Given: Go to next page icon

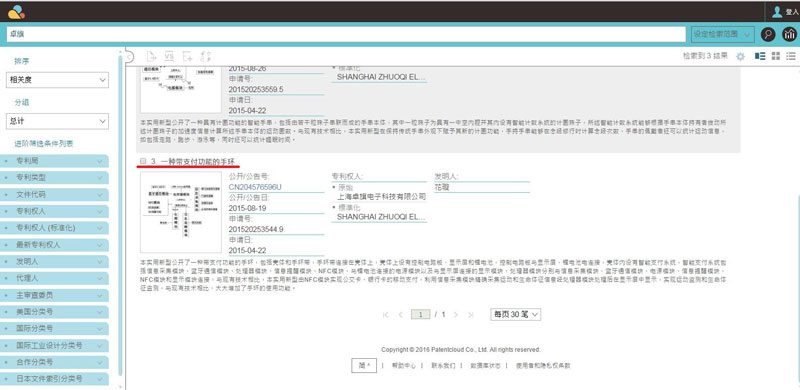Looking at the screenshot, I should (x=456, y=314).
